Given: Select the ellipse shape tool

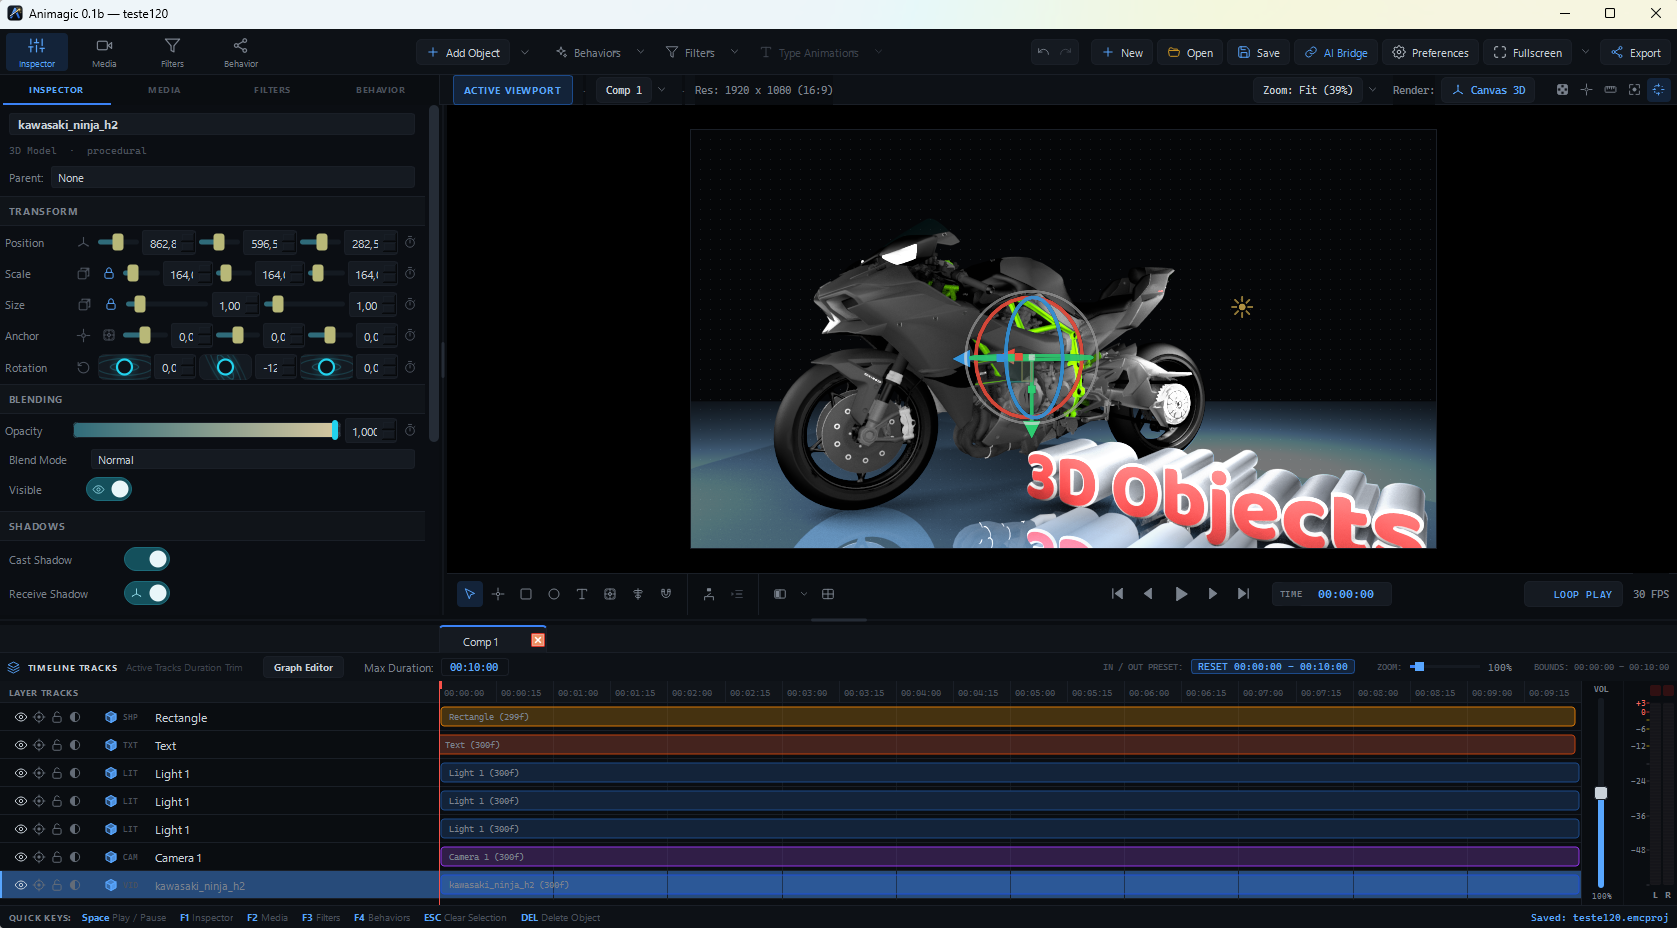Looking at the screenshot, I should tap(554, 594).
